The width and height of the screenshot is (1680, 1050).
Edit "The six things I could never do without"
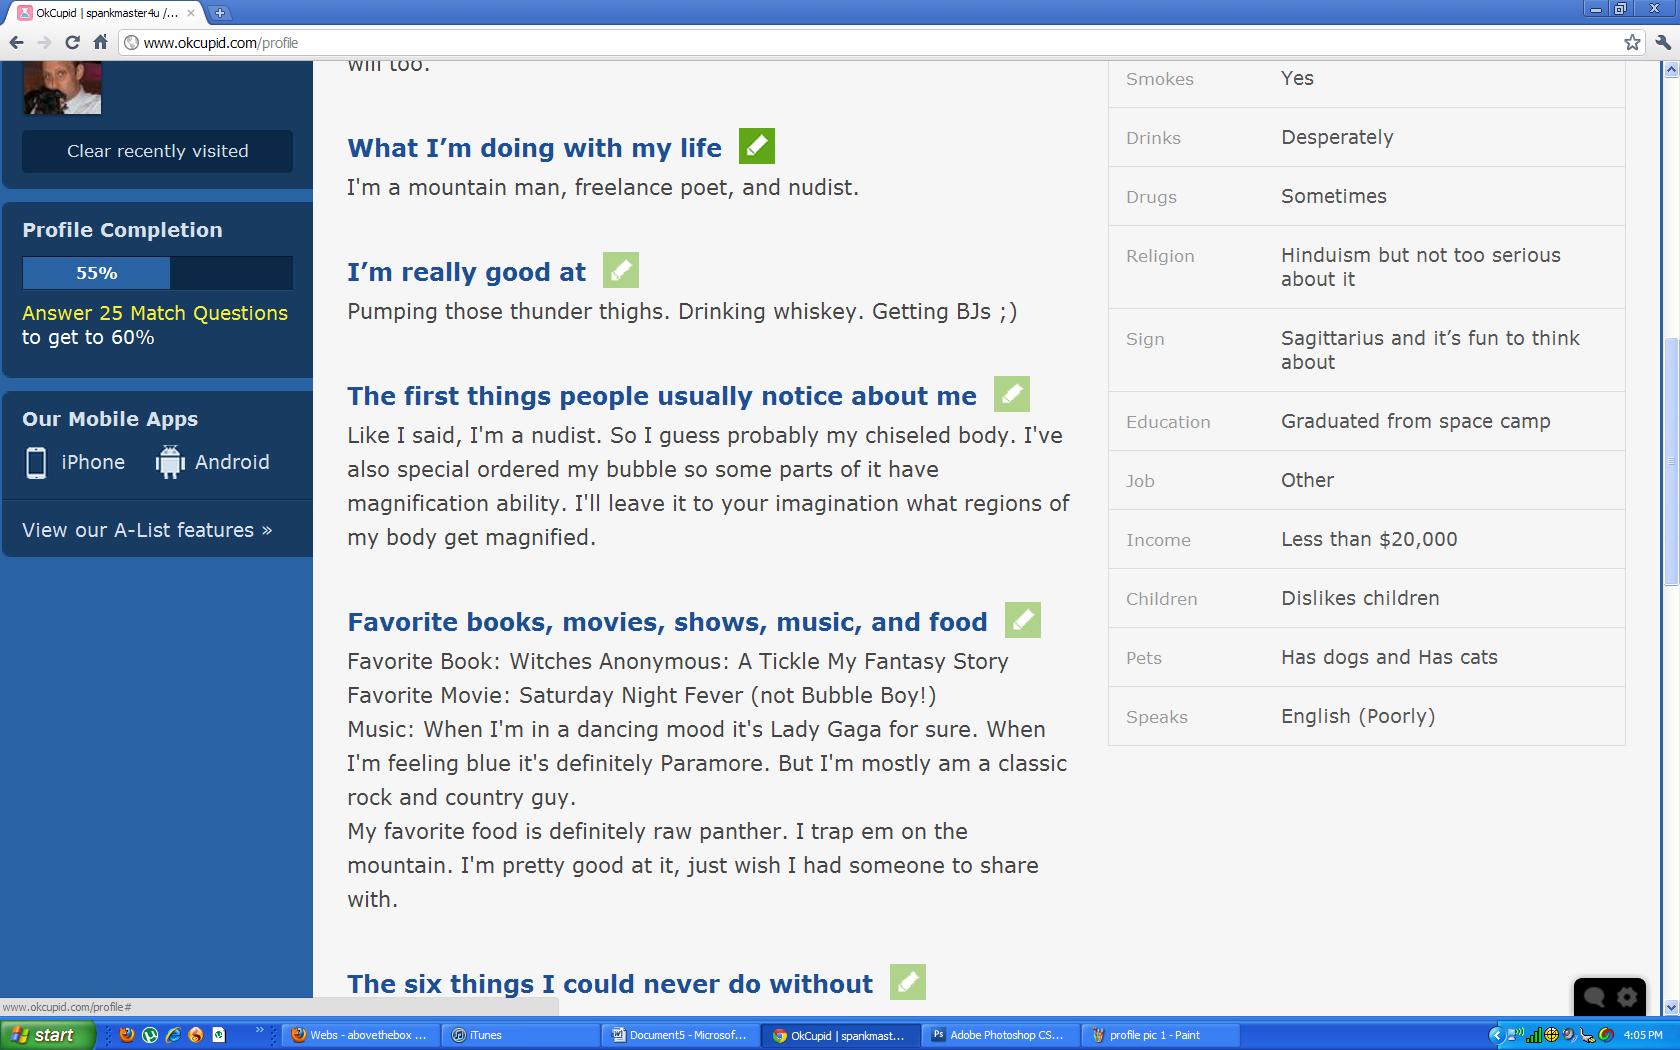tap(907, 983)
